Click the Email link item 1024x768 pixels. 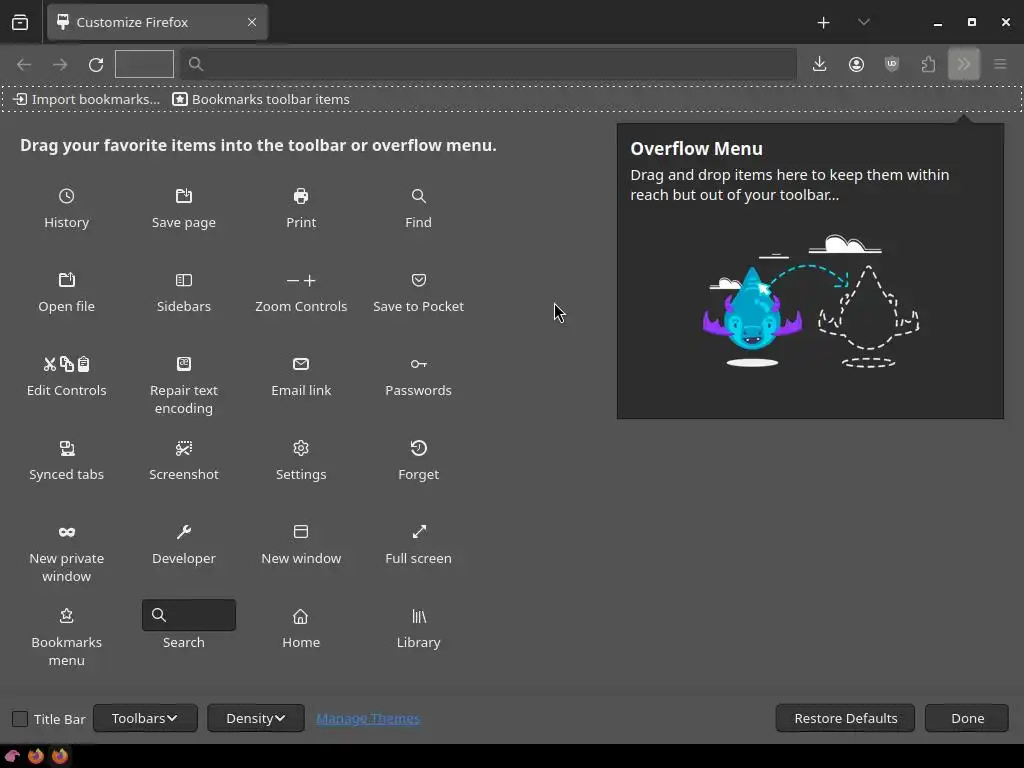pyautogui.click(x=301, y=377)
